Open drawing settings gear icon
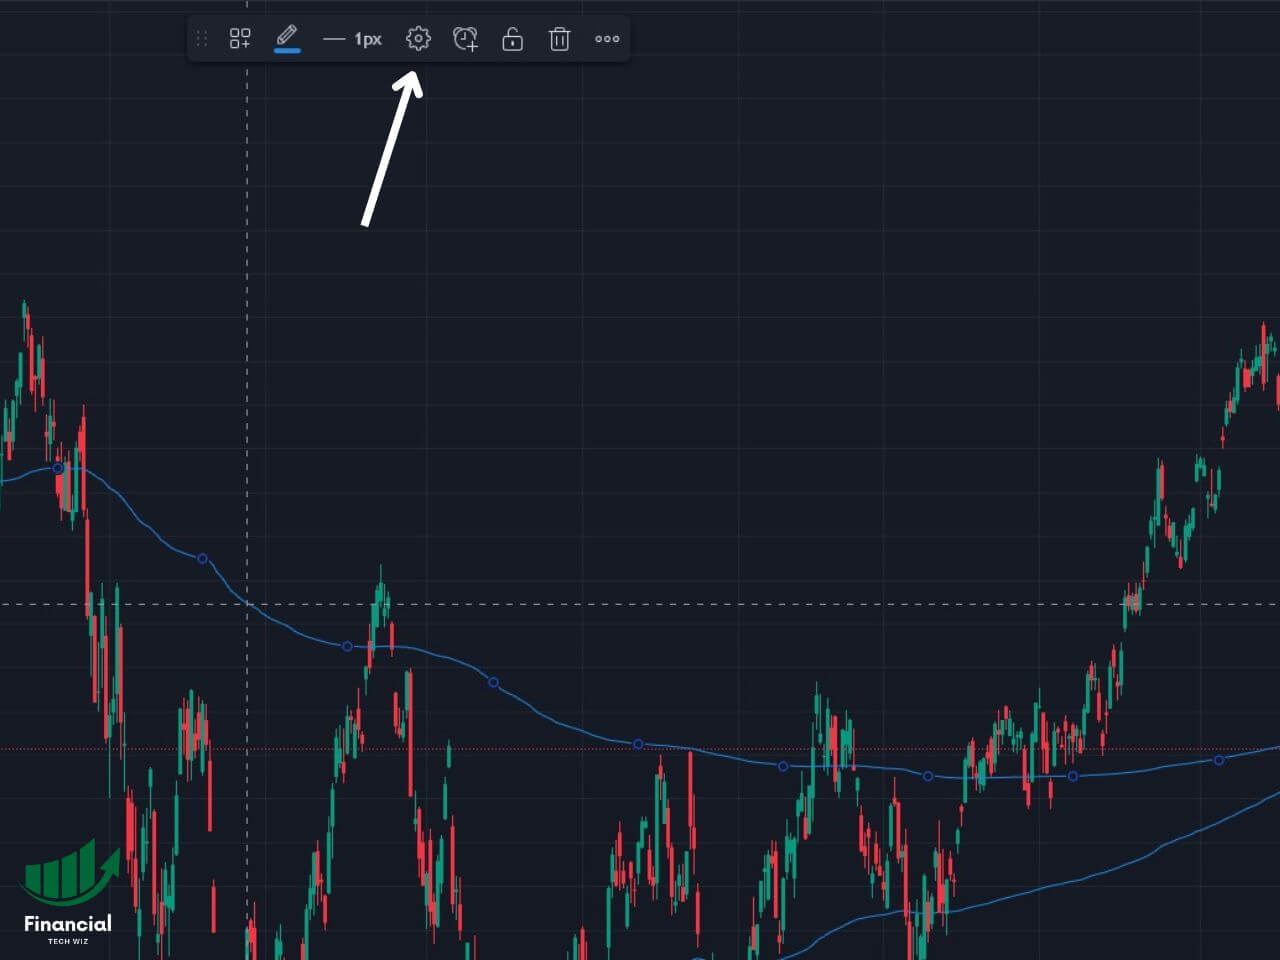Screen dimensions: 1280x960 point(418,39)
